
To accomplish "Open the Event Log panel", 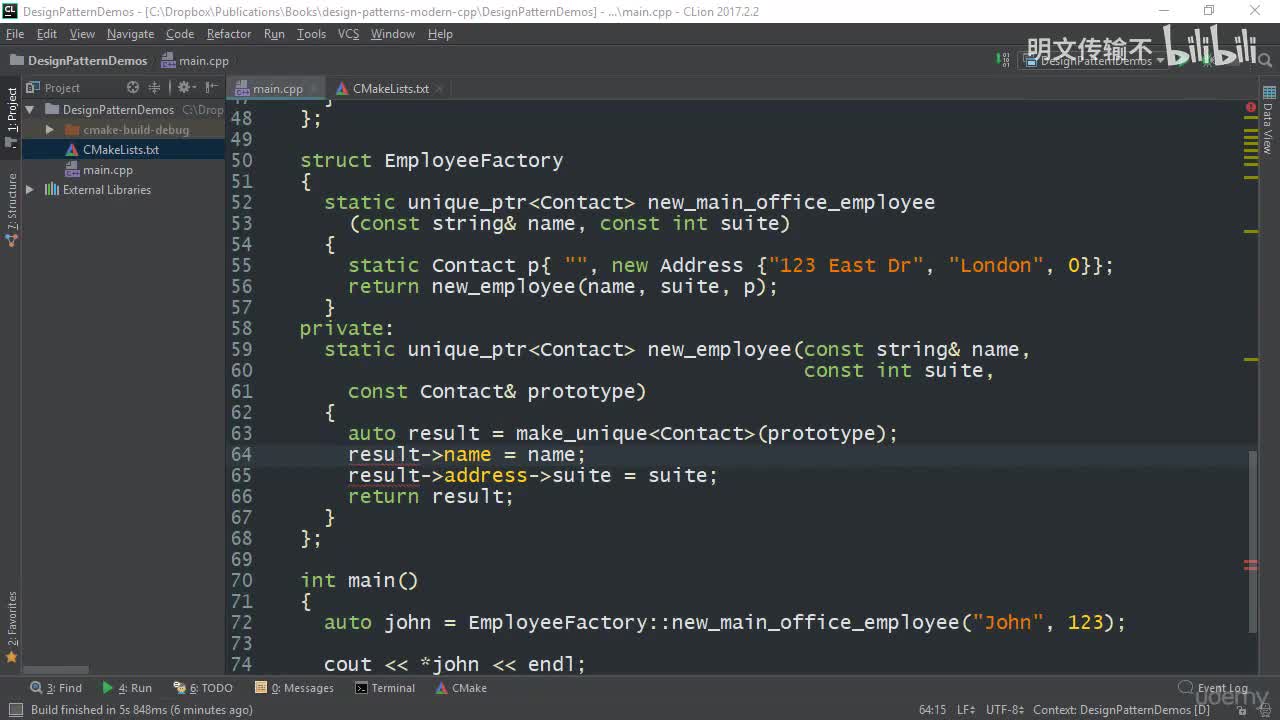I will (1213, 688).
